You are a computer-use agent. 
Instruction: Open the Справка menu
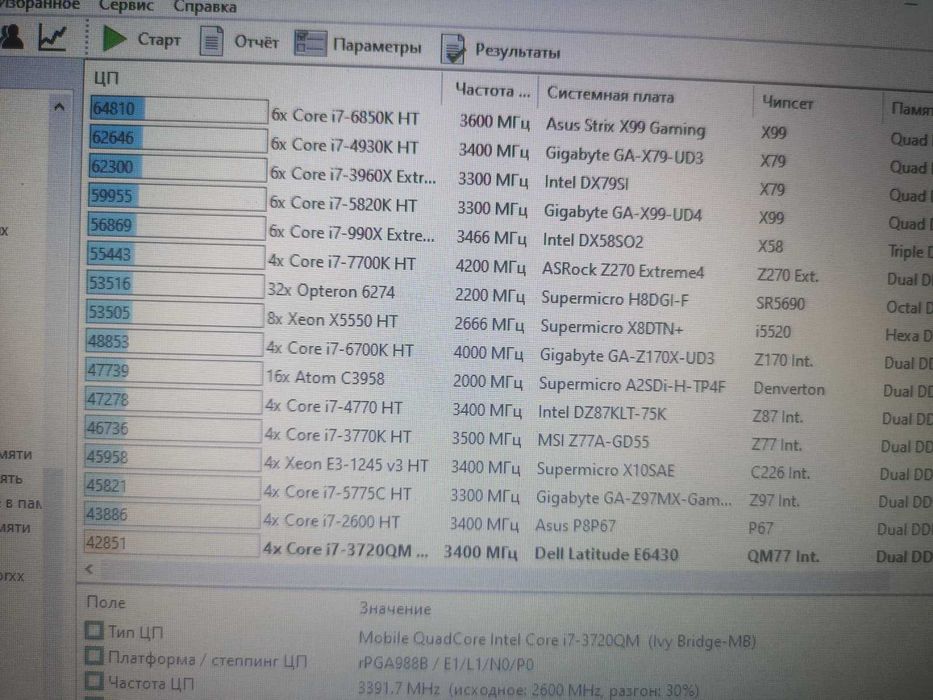pyautogui.click(x=205, y=8)
